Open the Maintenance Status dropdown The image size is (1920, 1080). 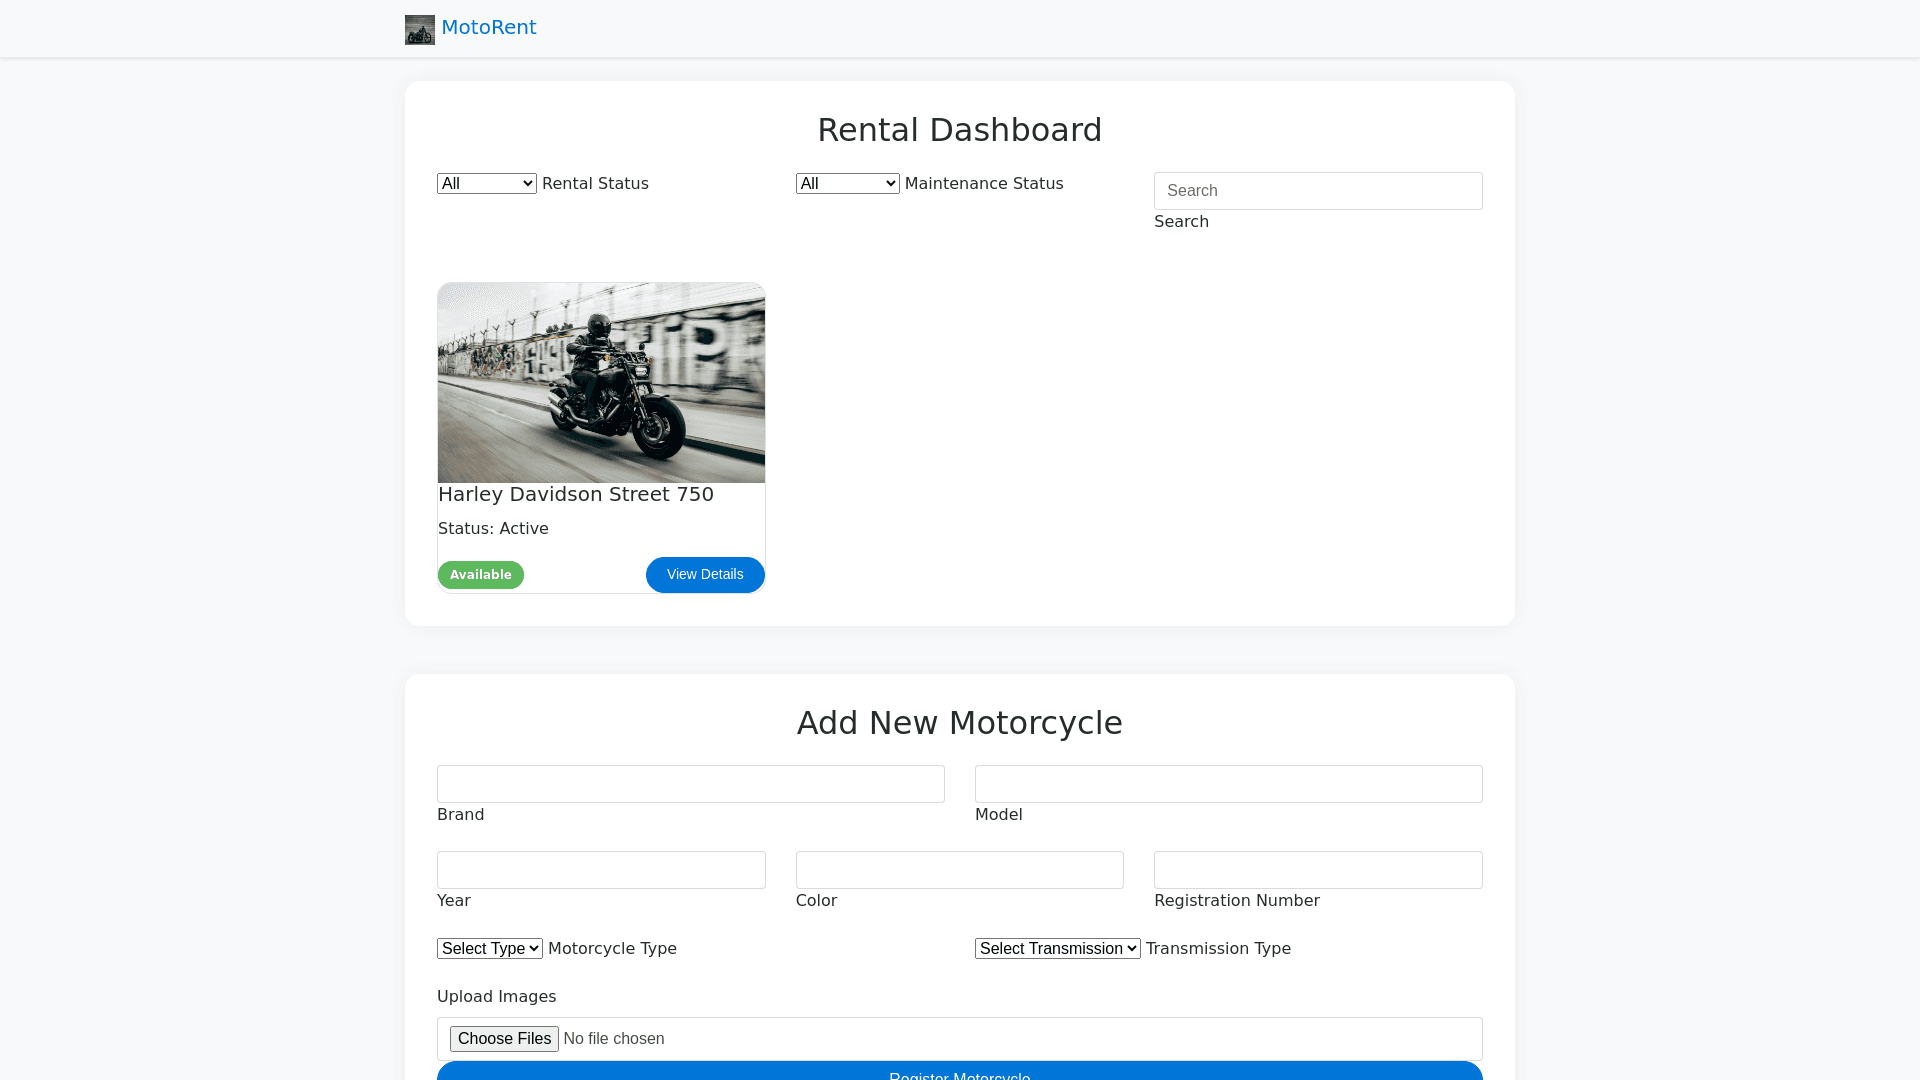(x=847, y=184)
